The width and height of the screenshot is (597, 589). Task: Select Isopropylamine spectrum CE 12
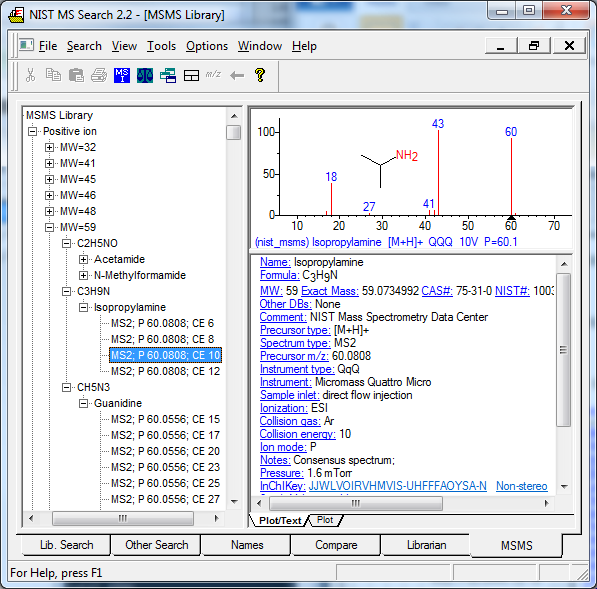[x=165, y=371]
